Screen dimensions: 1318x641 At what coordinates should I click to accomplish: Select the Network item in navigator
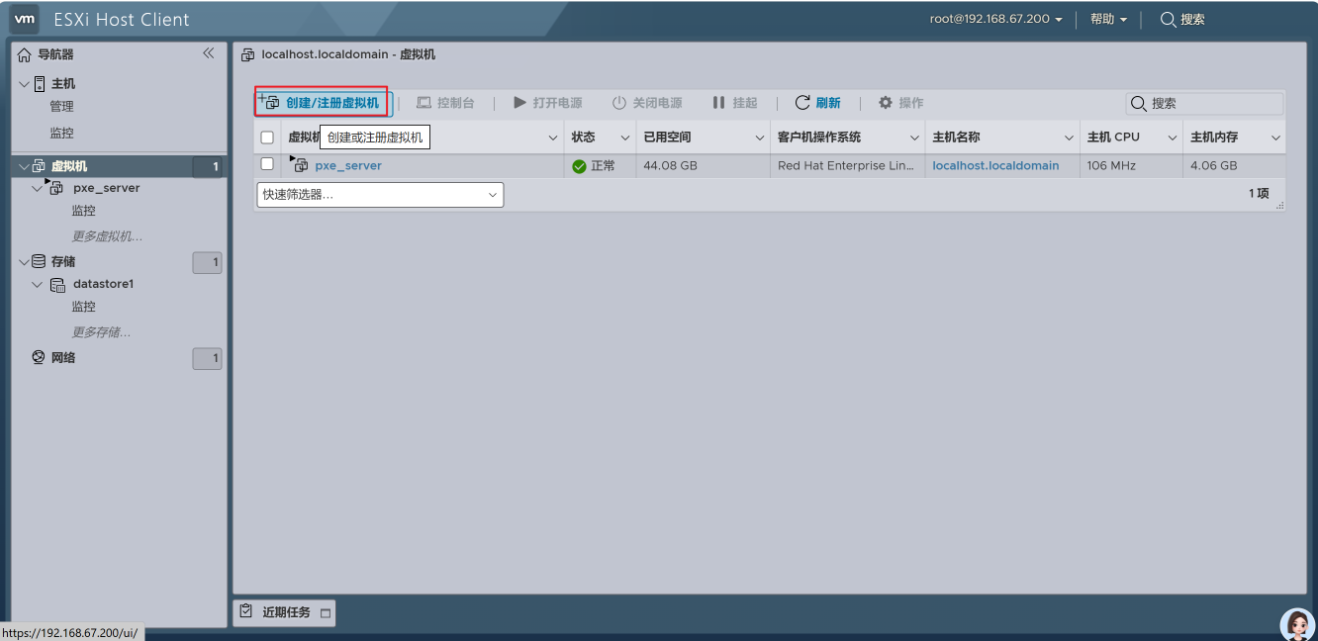[x=64, y=357]
